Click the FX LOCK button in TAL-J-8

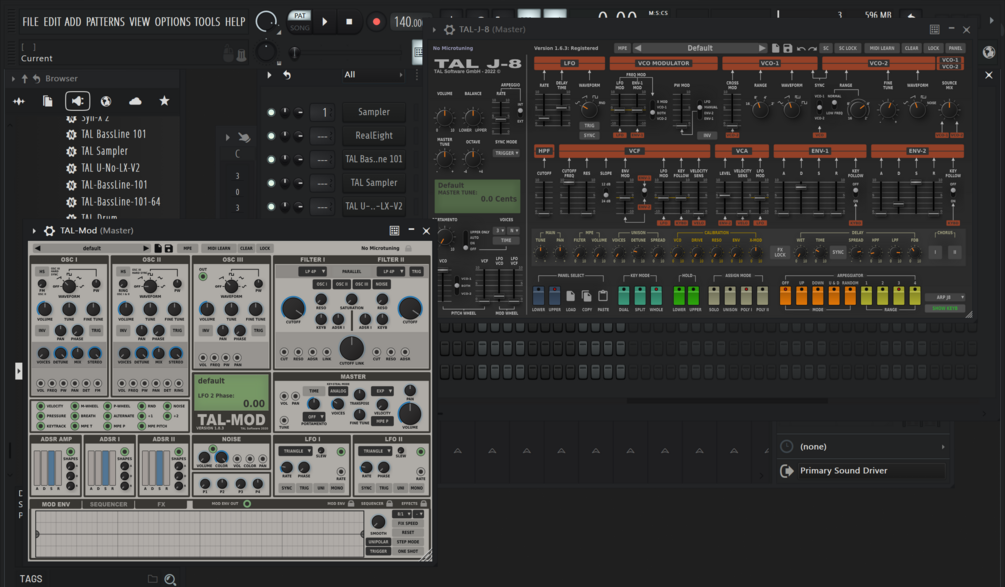[x=780, y=252]
